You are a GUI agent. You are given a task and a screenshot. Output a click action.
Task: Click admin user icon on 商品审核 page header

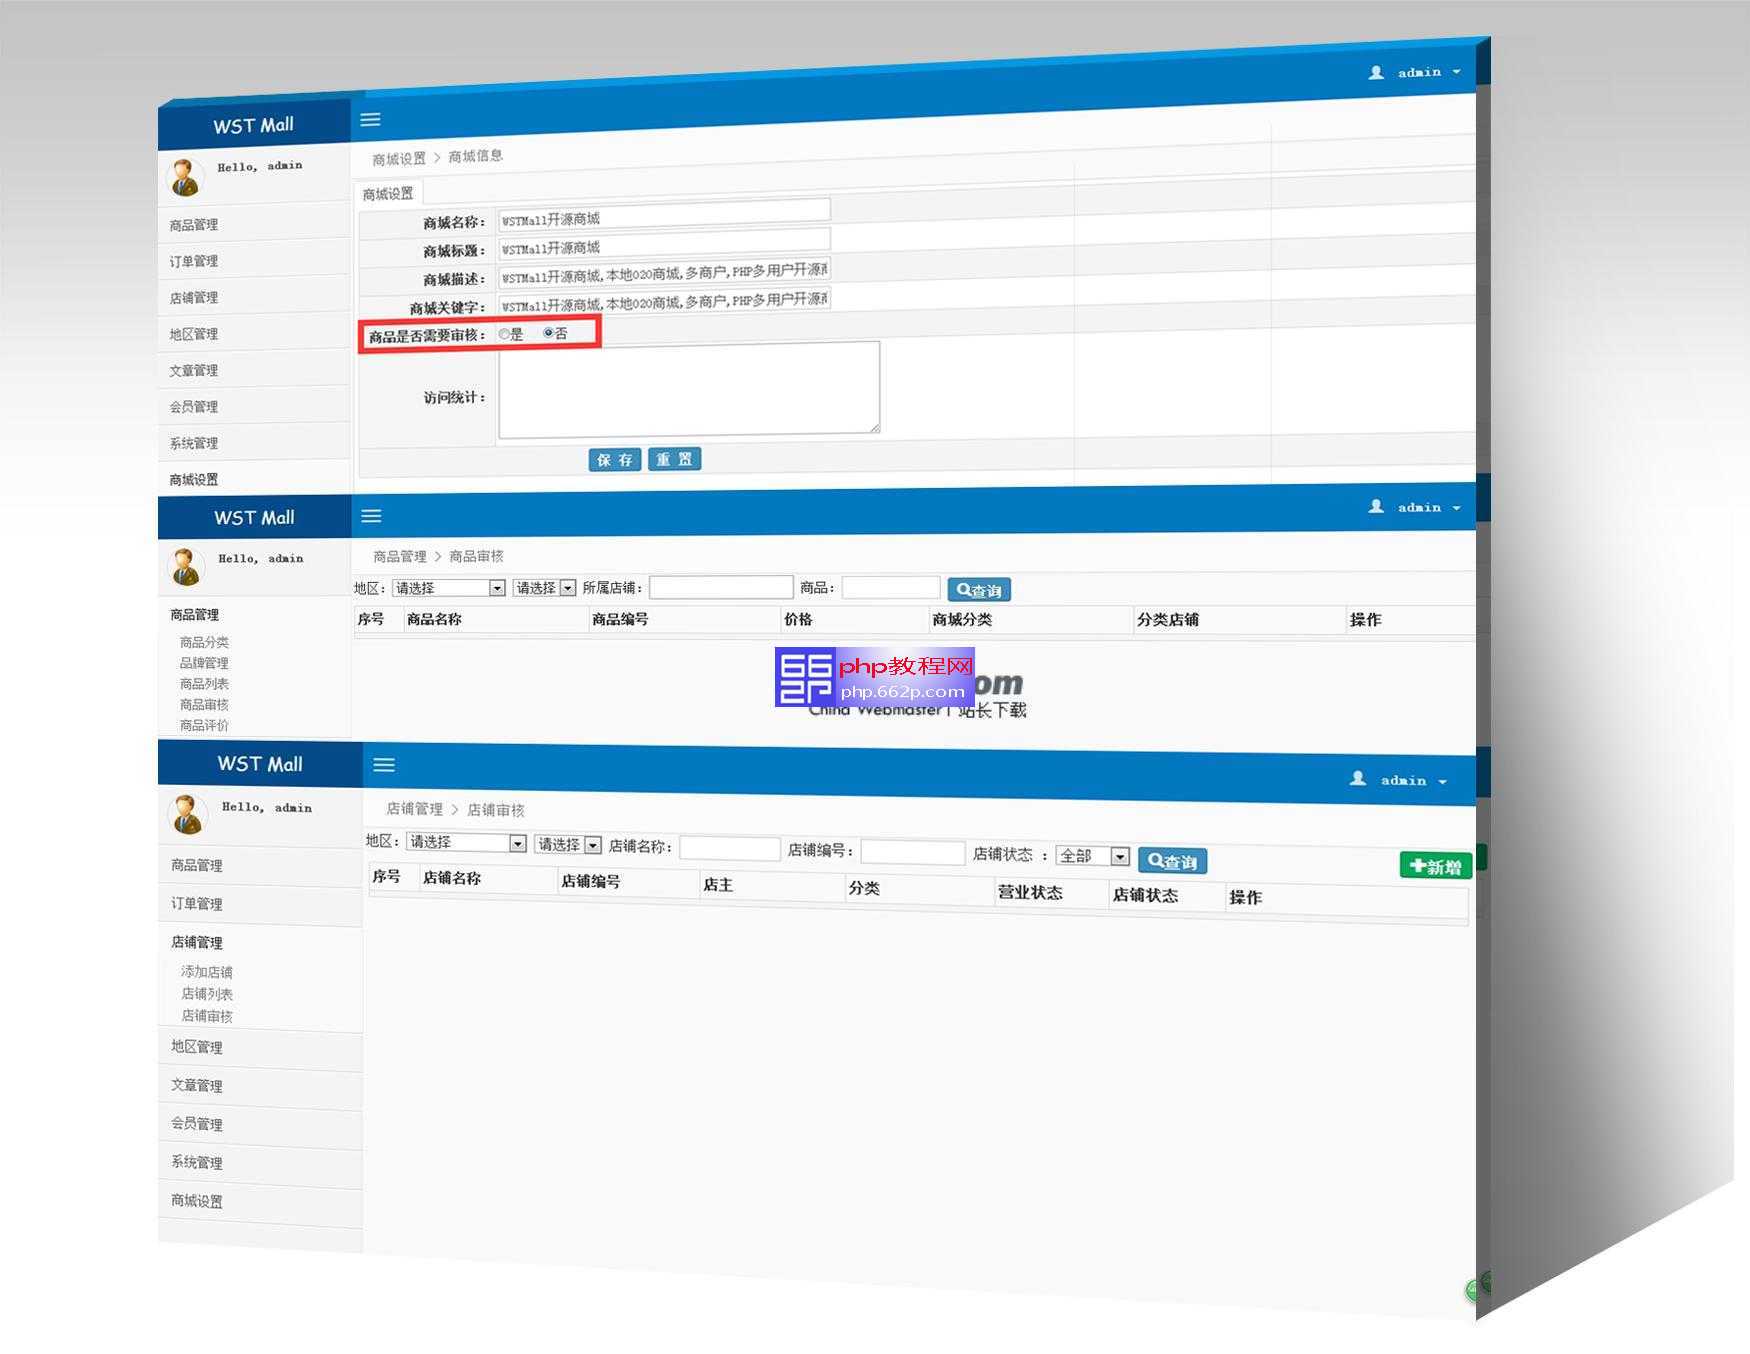tap(1376, 507)
